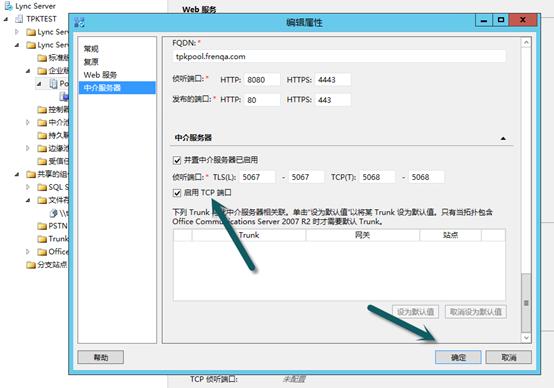Click the 标准版 folder icon in tree
This screenshot has width=554, height=388.
pos(42,58)
